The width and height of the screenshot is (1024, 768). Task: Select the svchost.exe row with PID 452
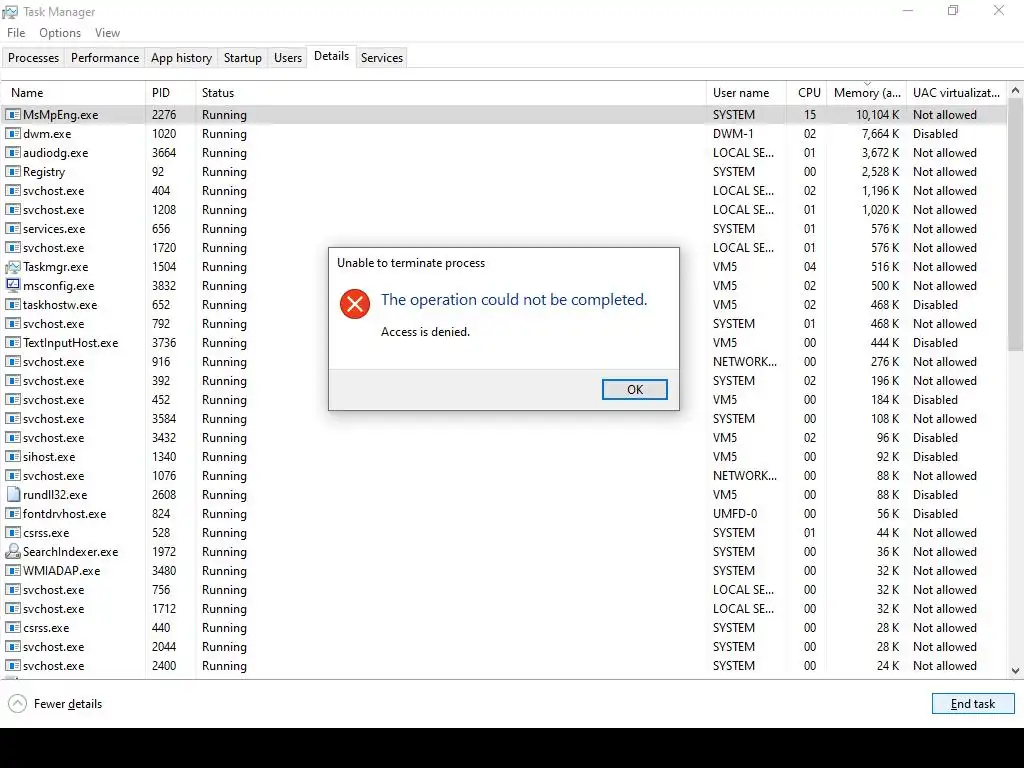point(504,400)
